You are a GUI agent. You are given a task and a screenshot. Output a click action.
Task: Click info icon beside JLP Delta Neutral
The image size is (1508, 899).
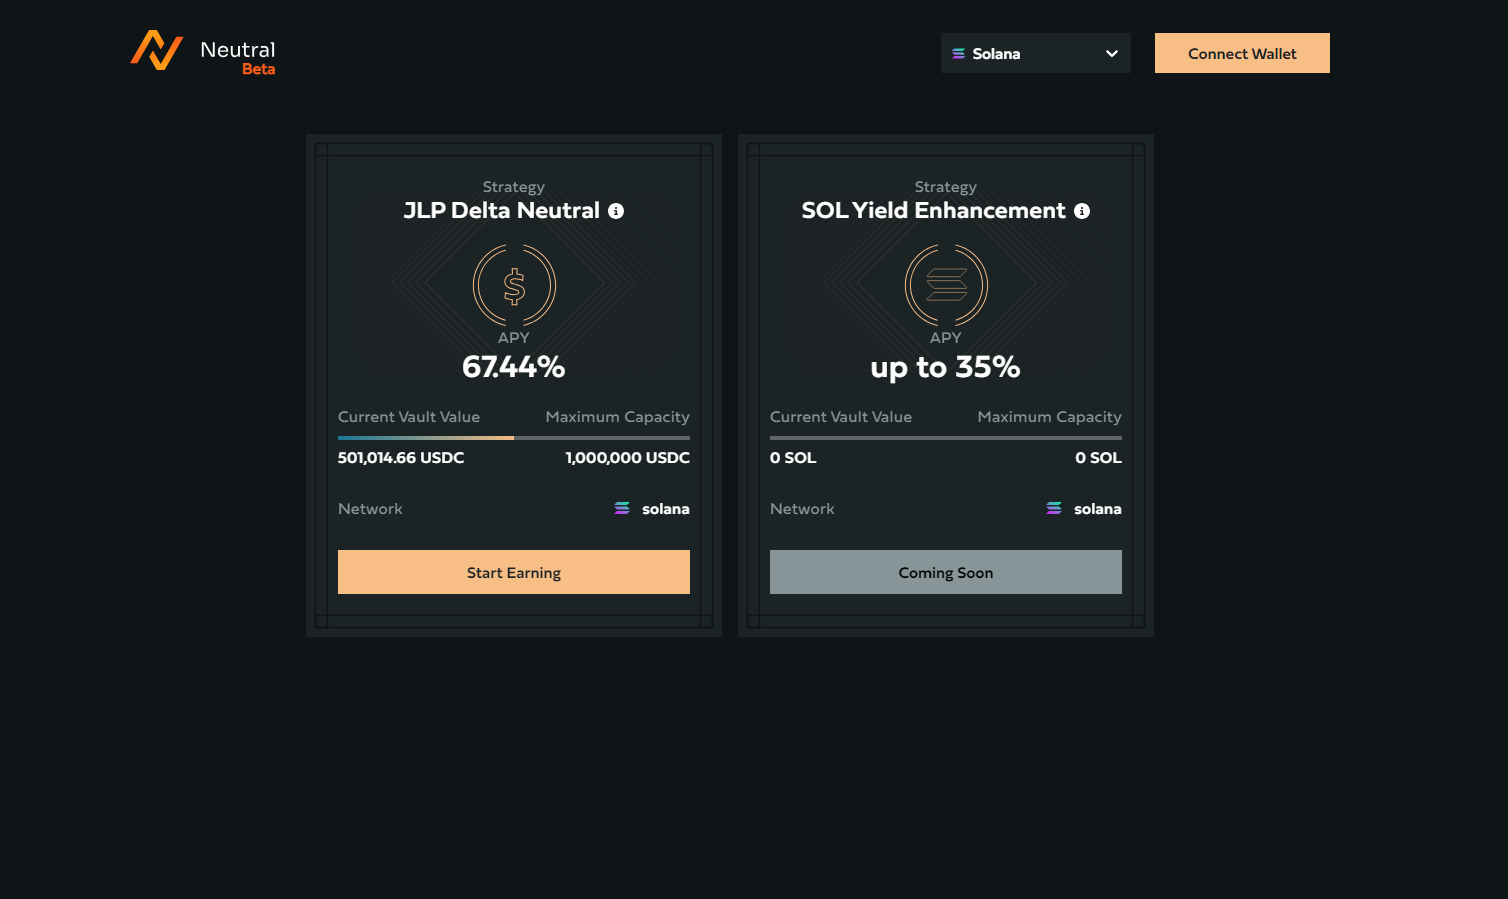click(x=616, y=211)
